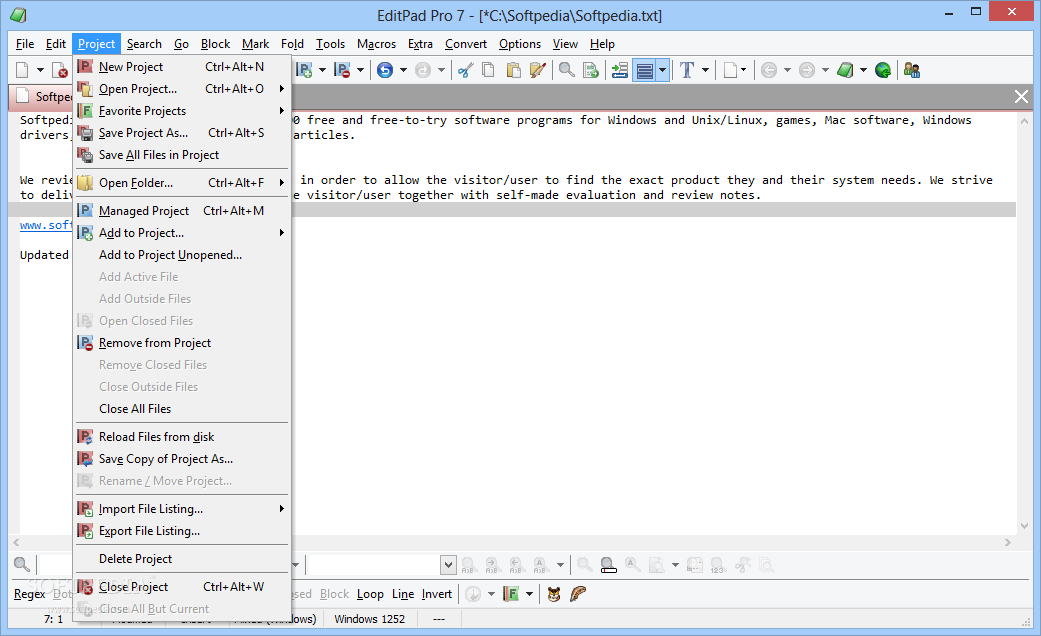Click the highlight search matches icon
1041x636 pixels.
608,565
